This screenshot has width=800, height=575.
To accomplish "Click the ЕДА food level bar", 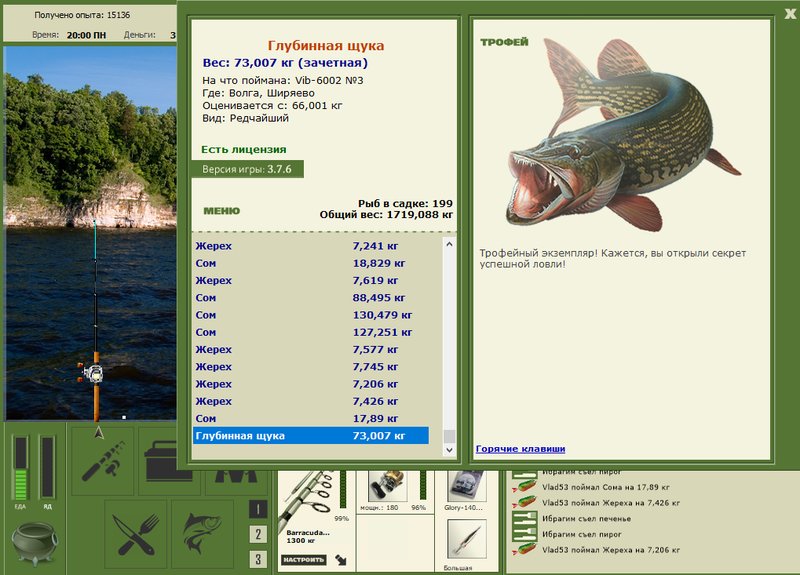I will pyautogui.click(x=20, y=468).
